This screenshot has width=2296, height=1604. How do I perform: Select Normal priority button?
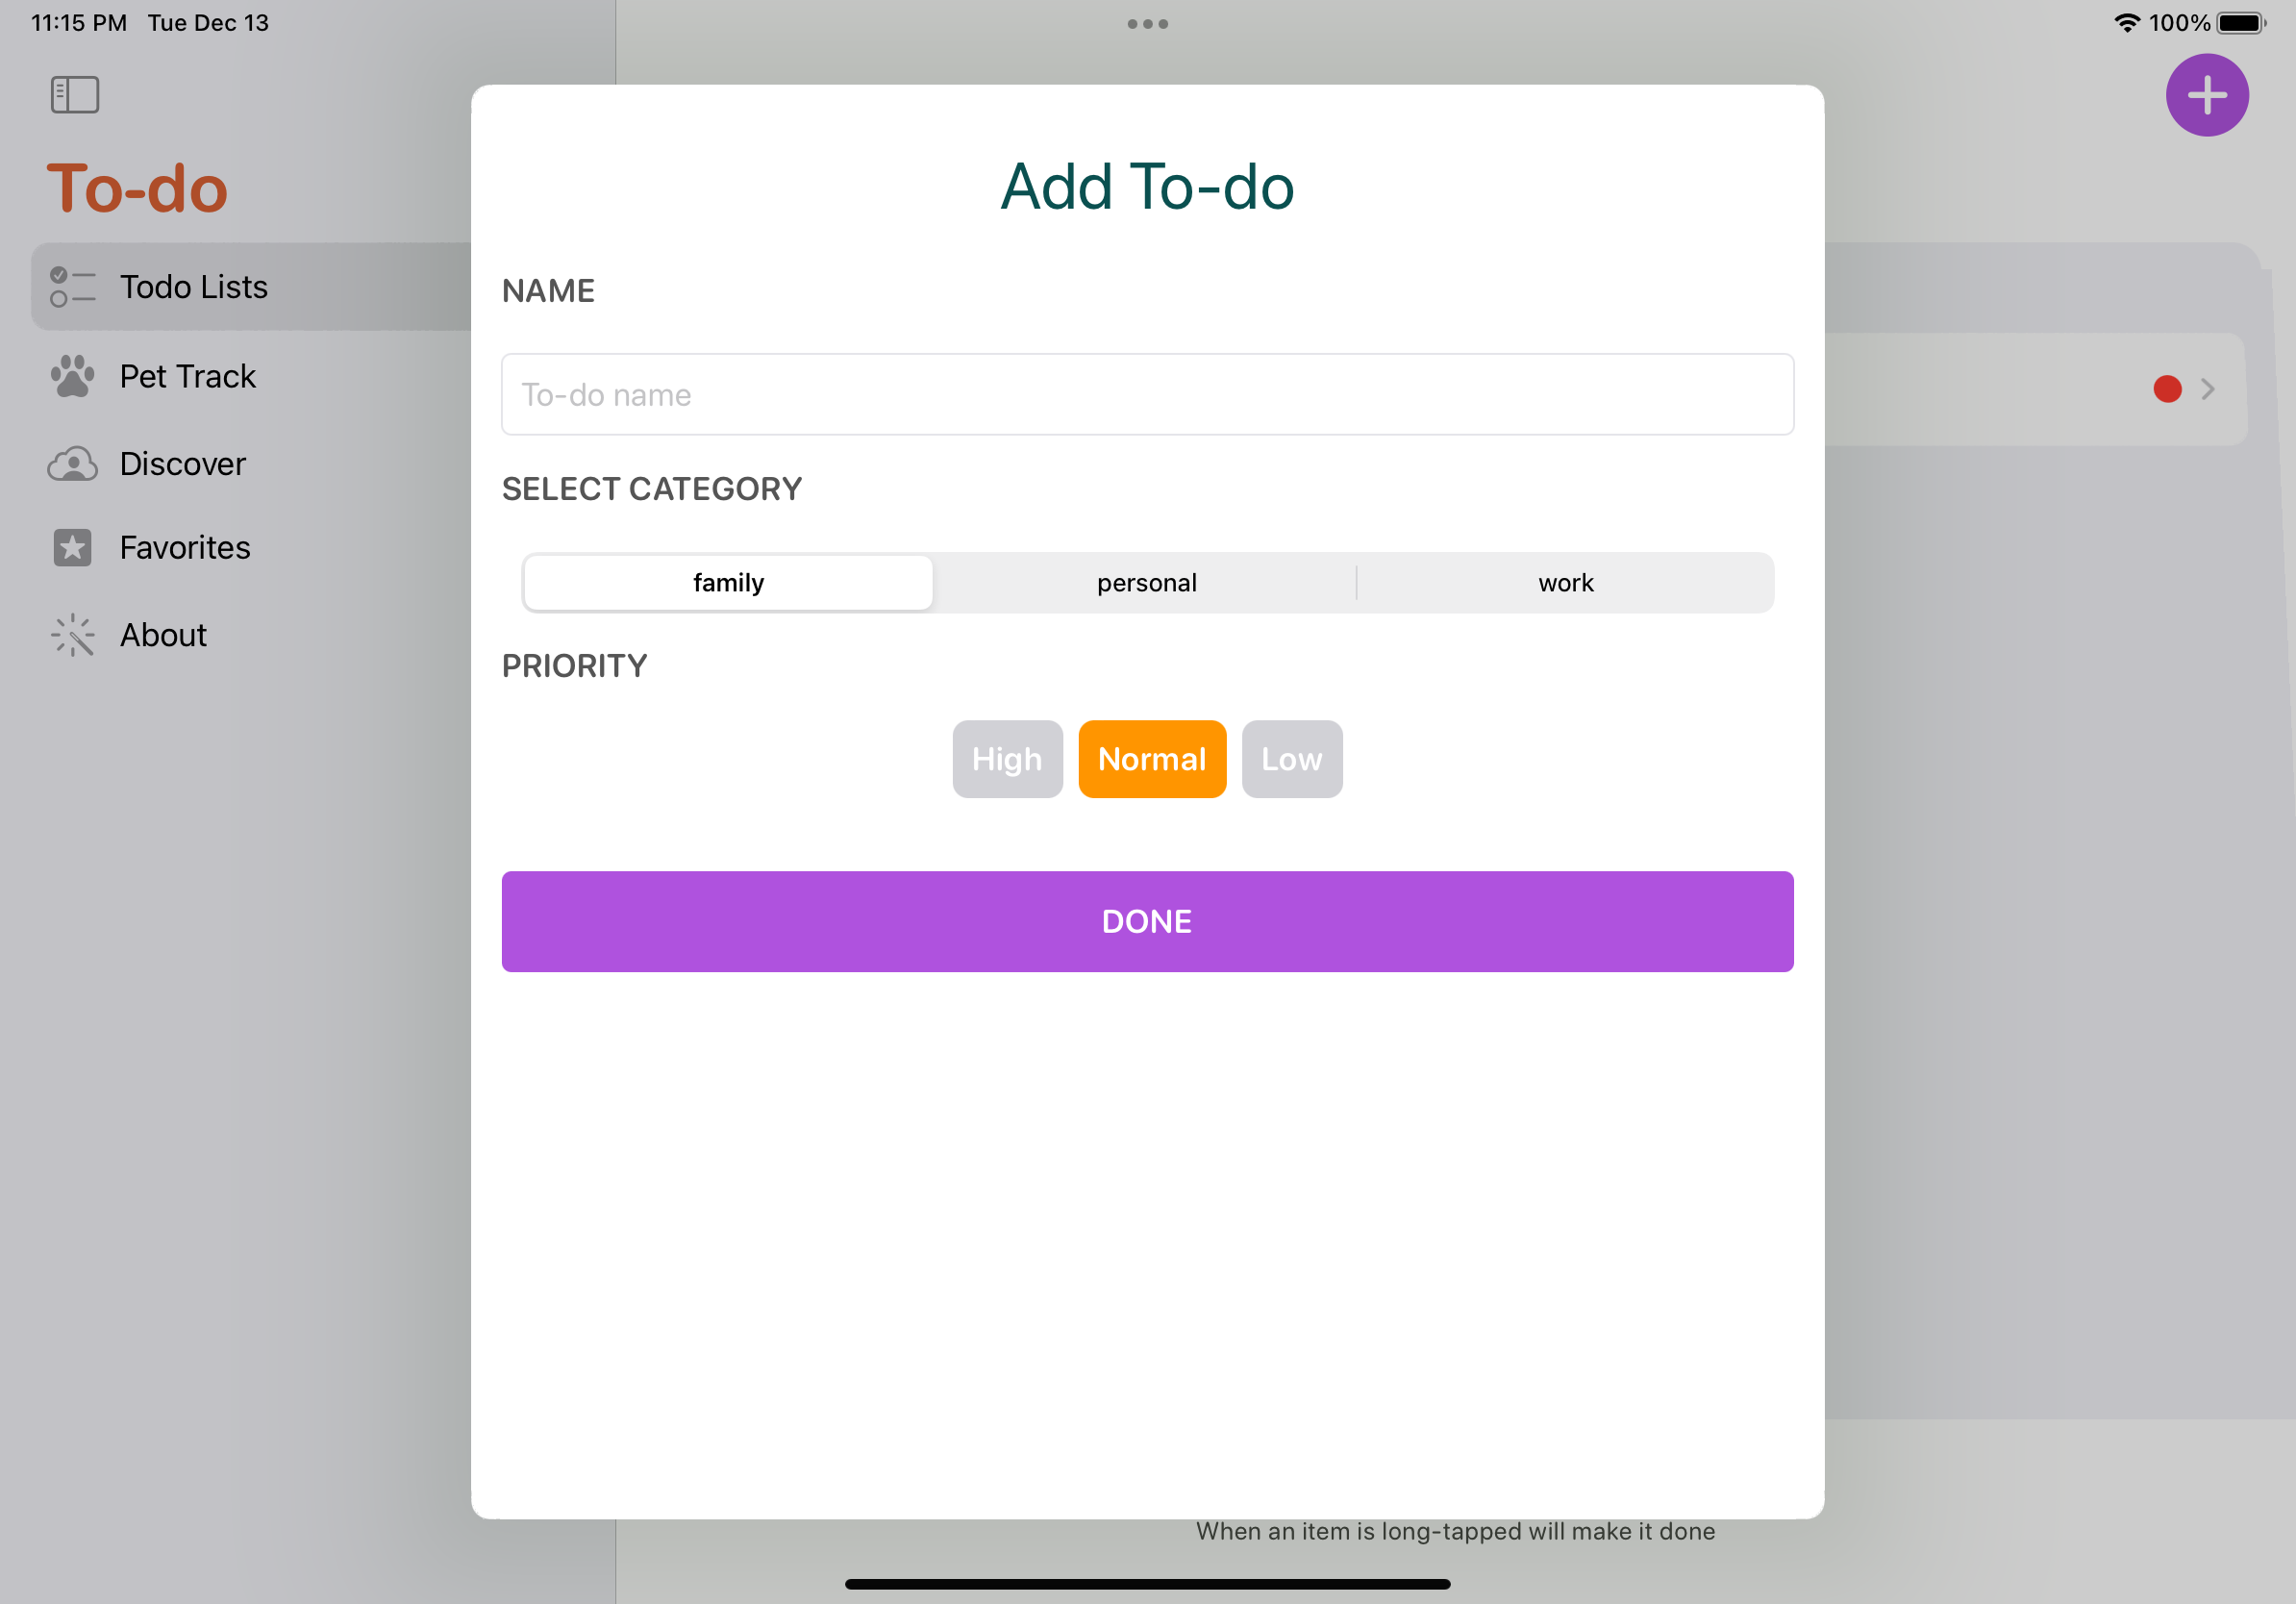click(1152, 760)
